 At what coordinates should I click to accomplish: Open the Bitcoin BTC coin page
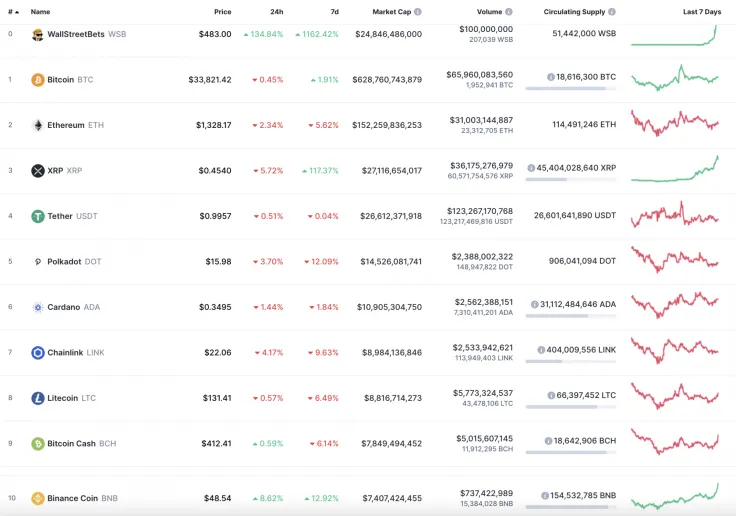[x=70, y=80]
